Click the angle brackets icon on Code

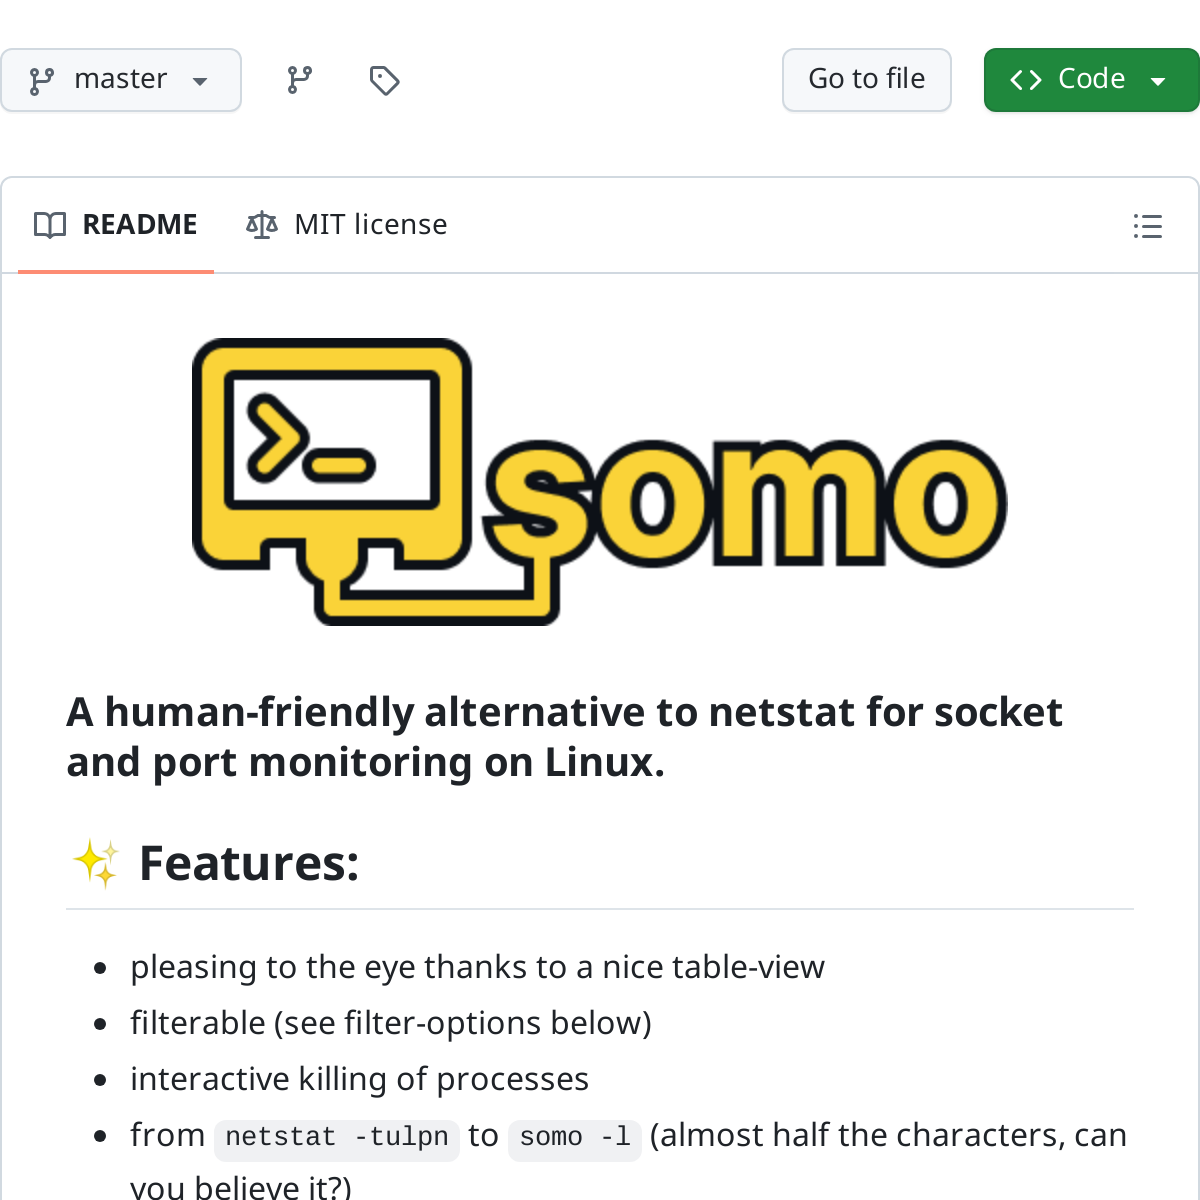coord(1026,80)
